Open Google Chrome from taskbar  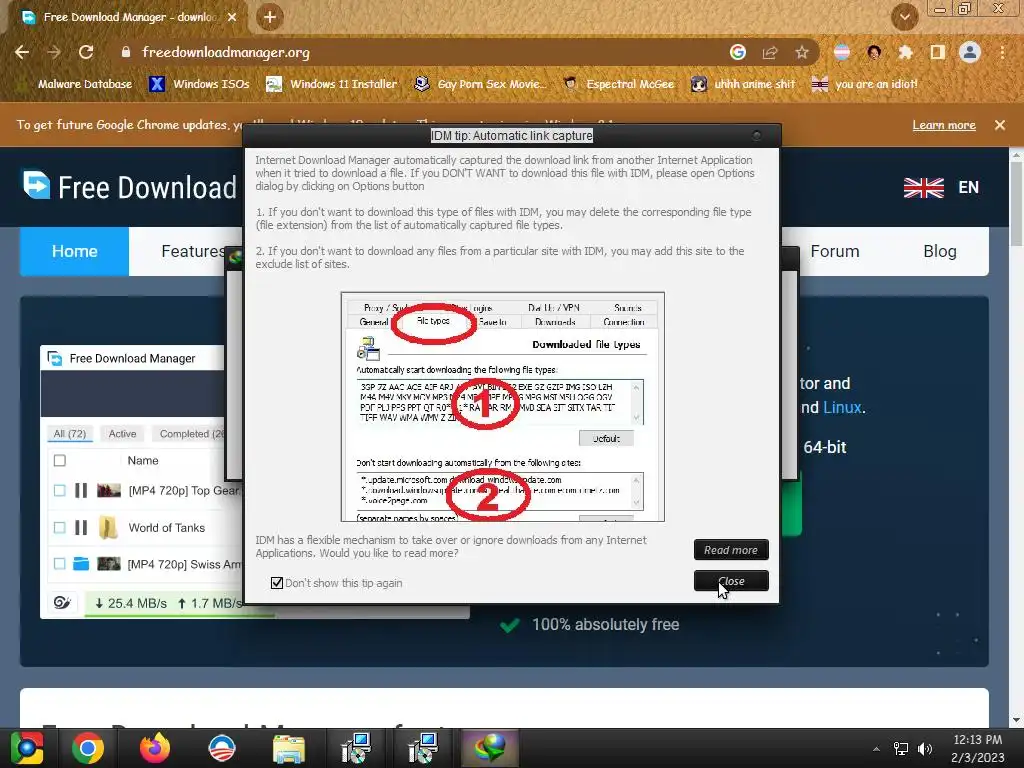coord(88,748)
